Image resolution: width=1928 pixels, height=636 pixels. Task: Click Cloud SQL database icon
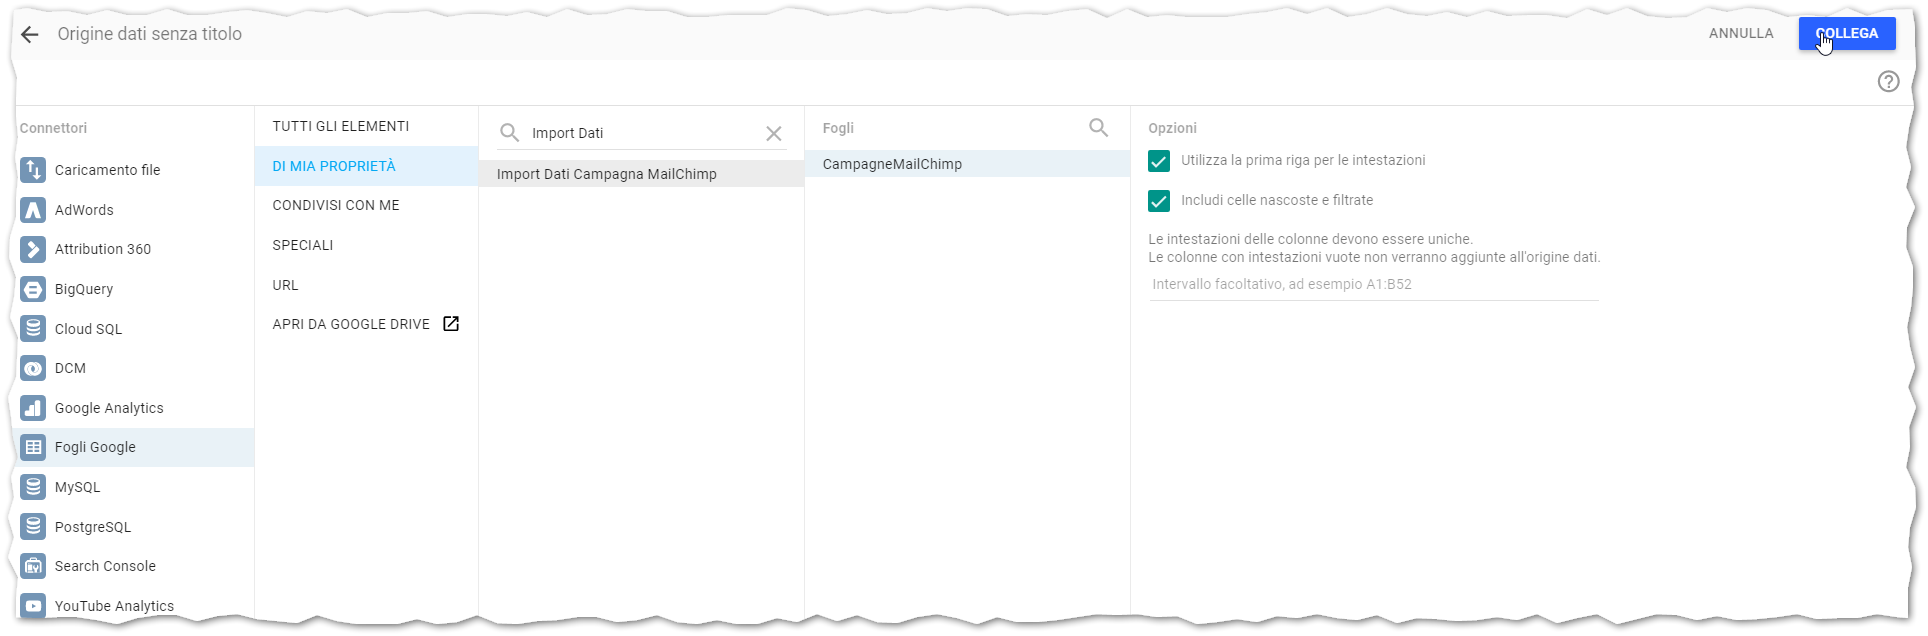point(33,329)
